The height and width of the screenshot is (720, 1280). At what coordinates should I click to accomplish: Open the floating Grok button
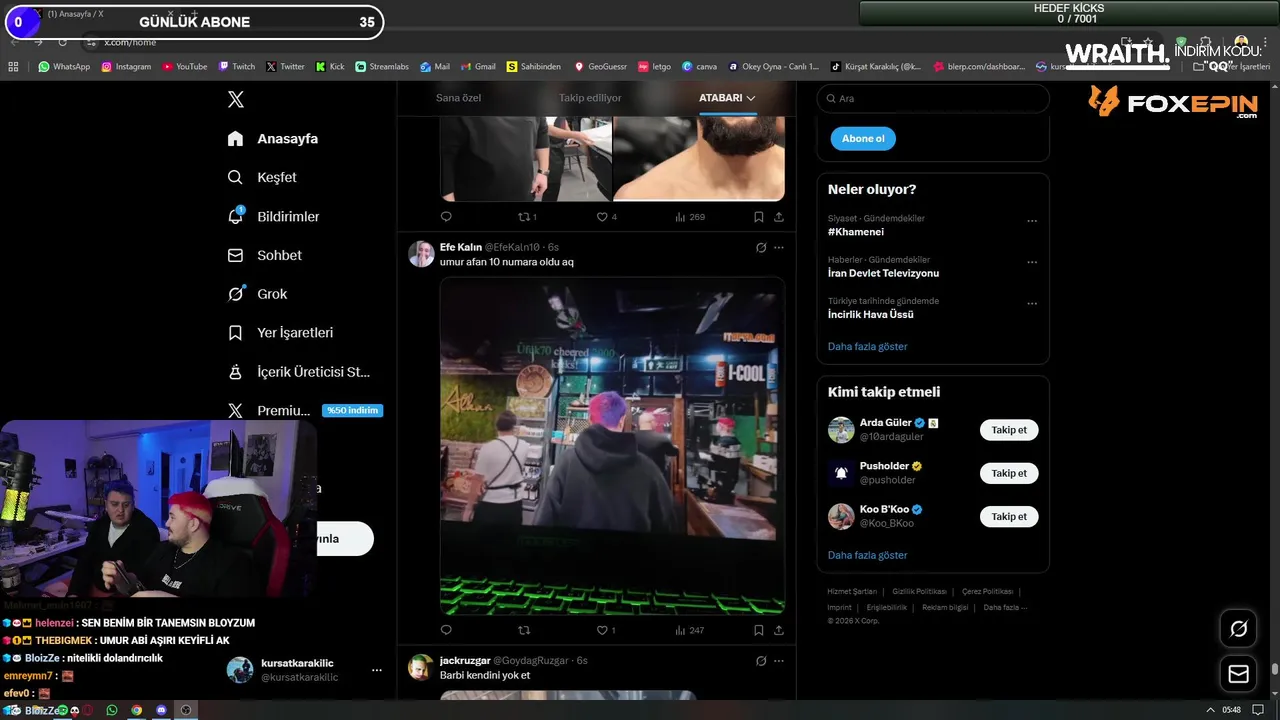tap(1238, 629)
